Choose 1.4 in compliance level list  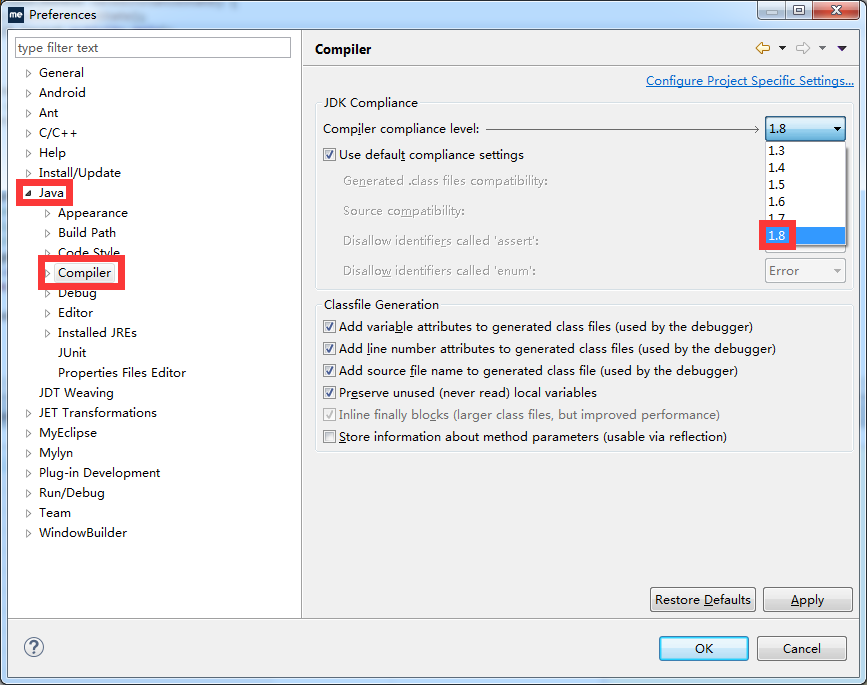(805, 168)
